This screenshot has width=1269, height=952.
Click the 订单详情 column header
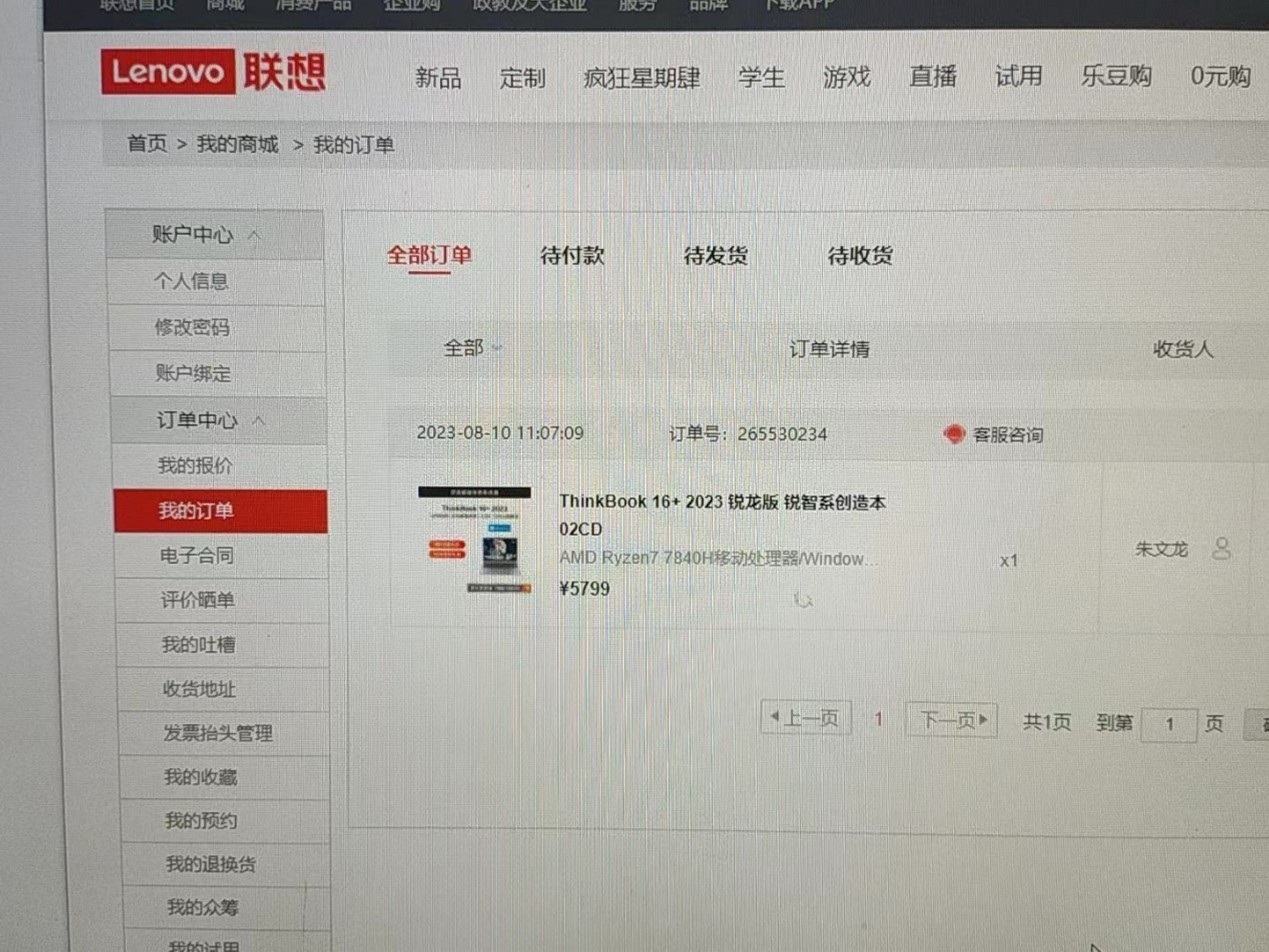click(x=829, y=349)
